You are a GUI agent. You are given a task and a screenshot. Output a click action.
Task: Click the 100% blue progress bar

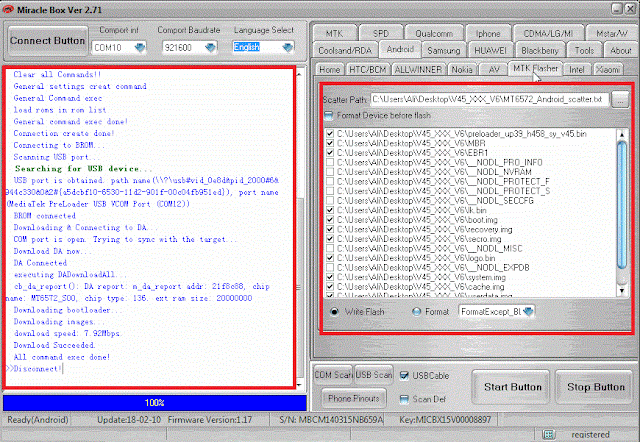(x=155, y=403)
